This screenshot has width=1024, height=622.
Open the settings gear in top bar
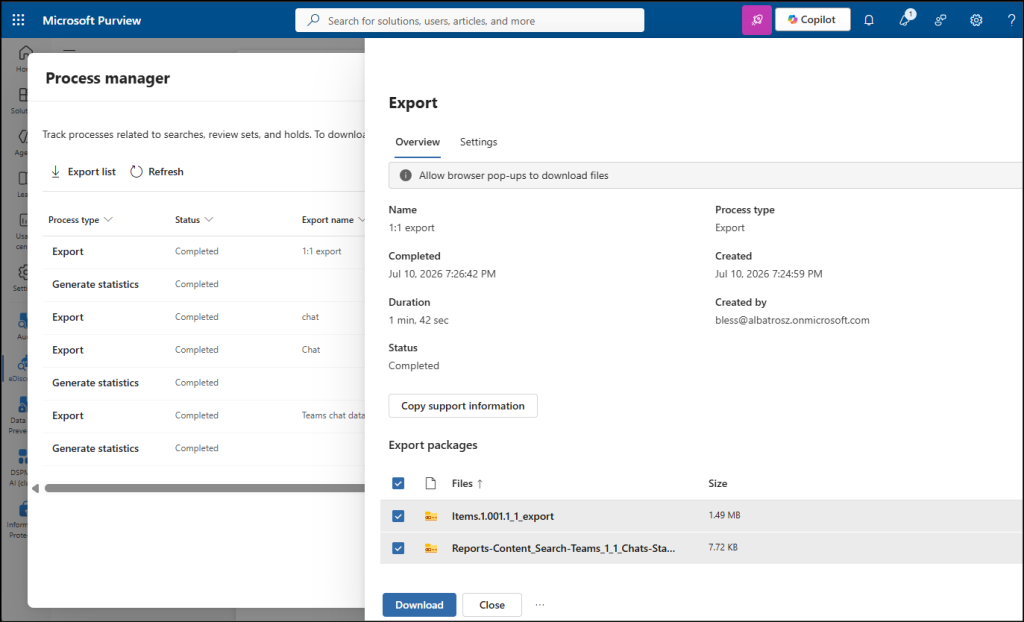pyautogui.click(x=976, y=20)
